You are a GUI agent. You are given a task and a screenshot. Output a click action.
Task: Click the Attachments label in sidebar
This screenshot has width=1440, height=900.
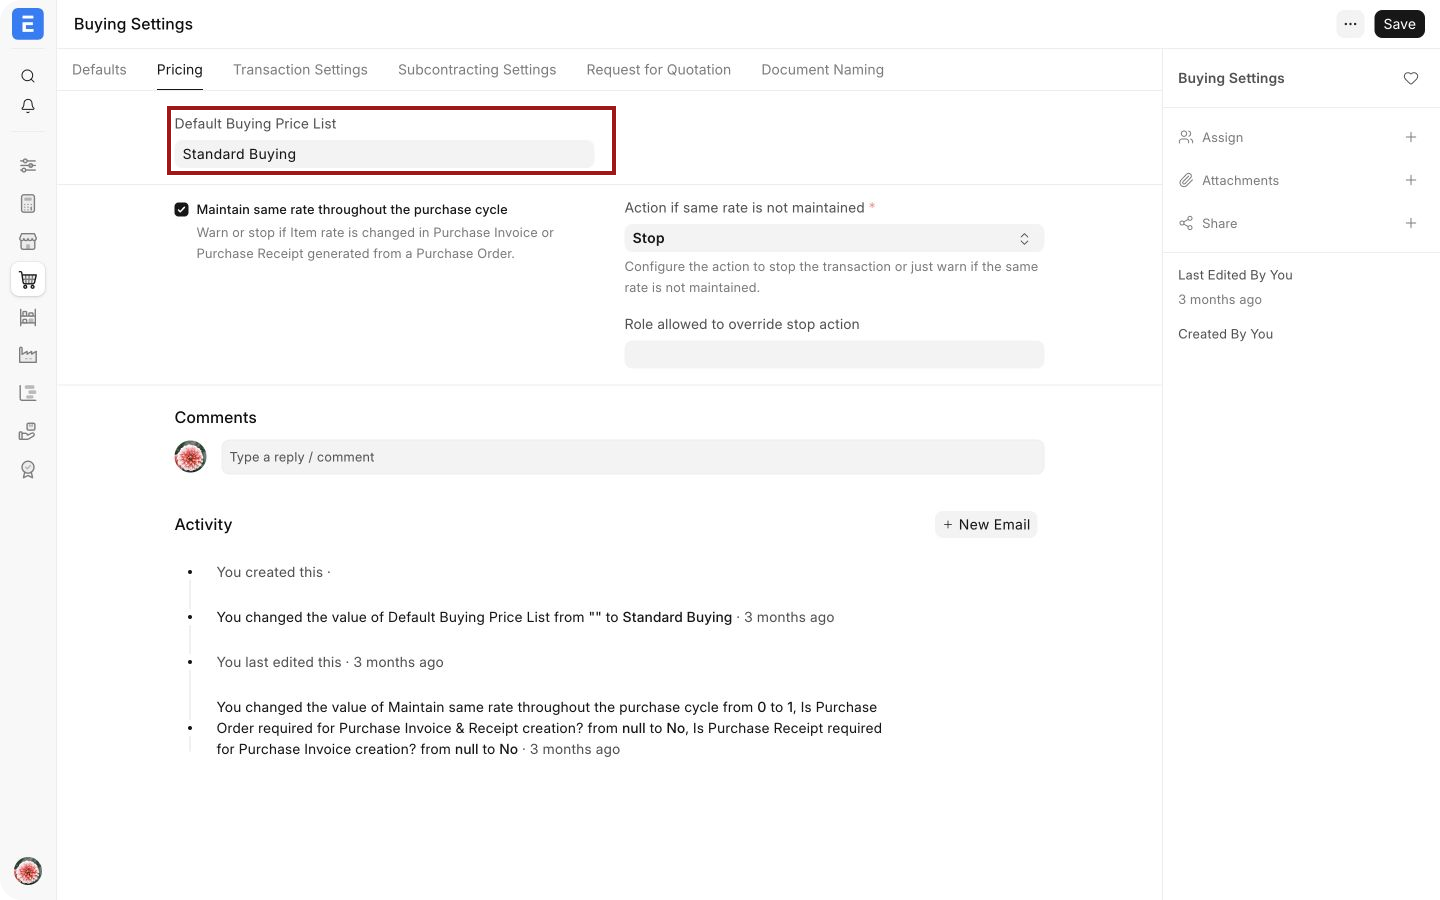click(x=1240, y=180)
